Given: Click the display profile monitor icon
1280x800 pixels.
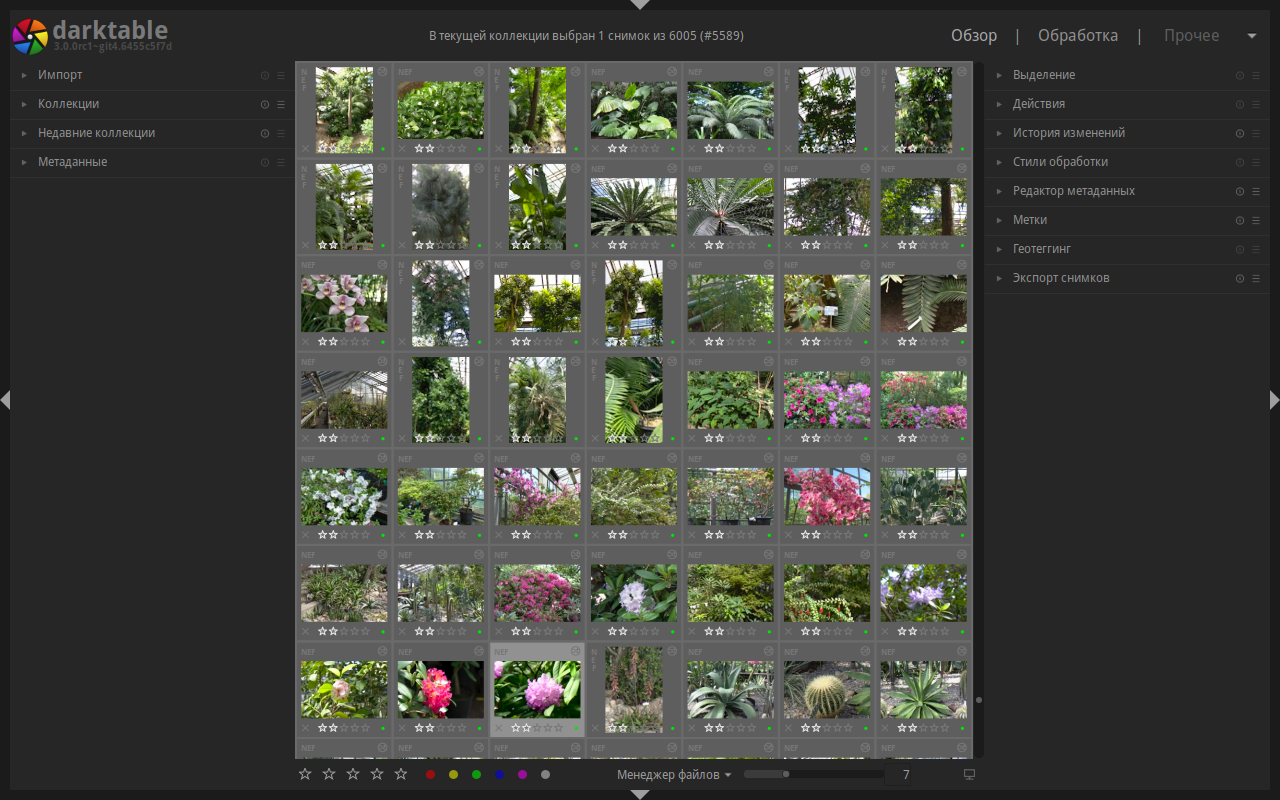Looking at the screenshot, I should (x=968, y=774).
